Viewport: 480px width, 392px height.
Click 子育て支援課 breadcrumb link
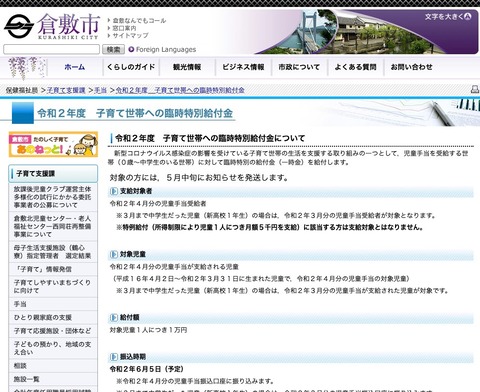[x=66, y=90]
